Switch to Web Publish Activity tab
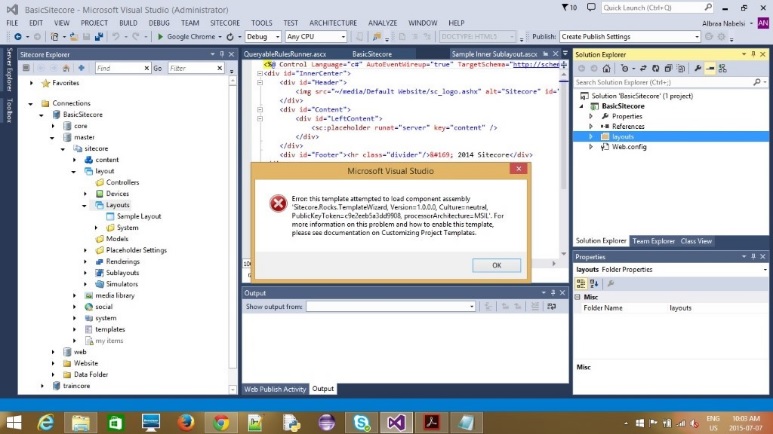The width and height of the screenshot is (773, 434). [275, 389]
